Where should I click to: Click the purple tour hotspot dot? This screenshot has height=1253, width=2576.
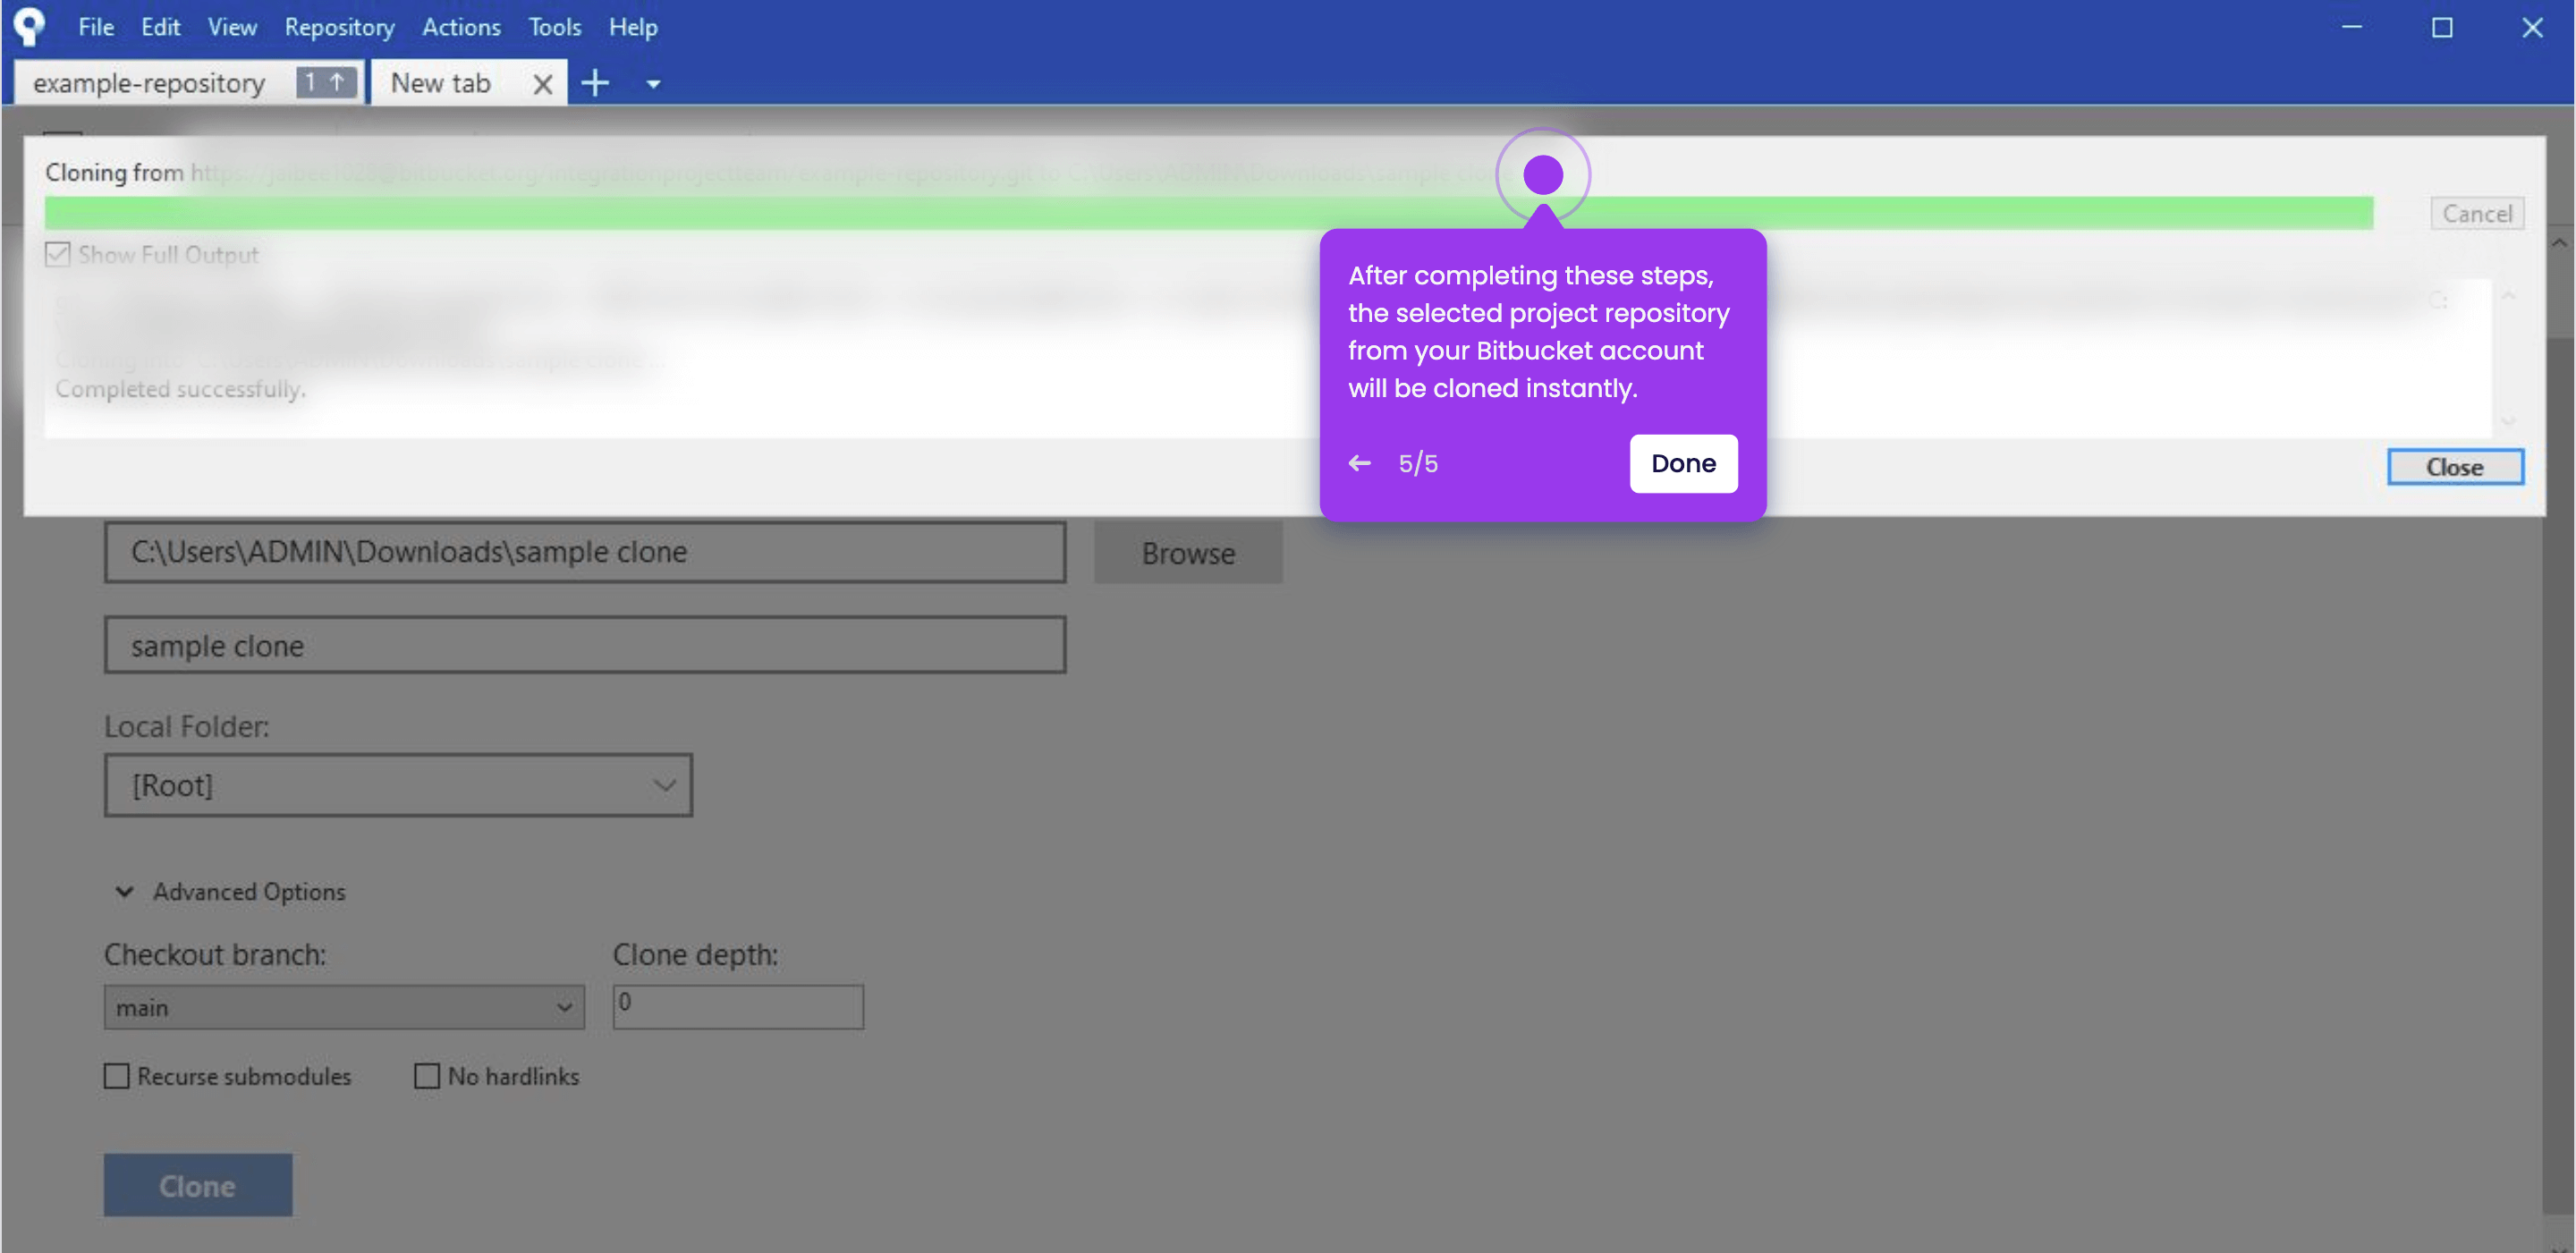point(1542,175)
